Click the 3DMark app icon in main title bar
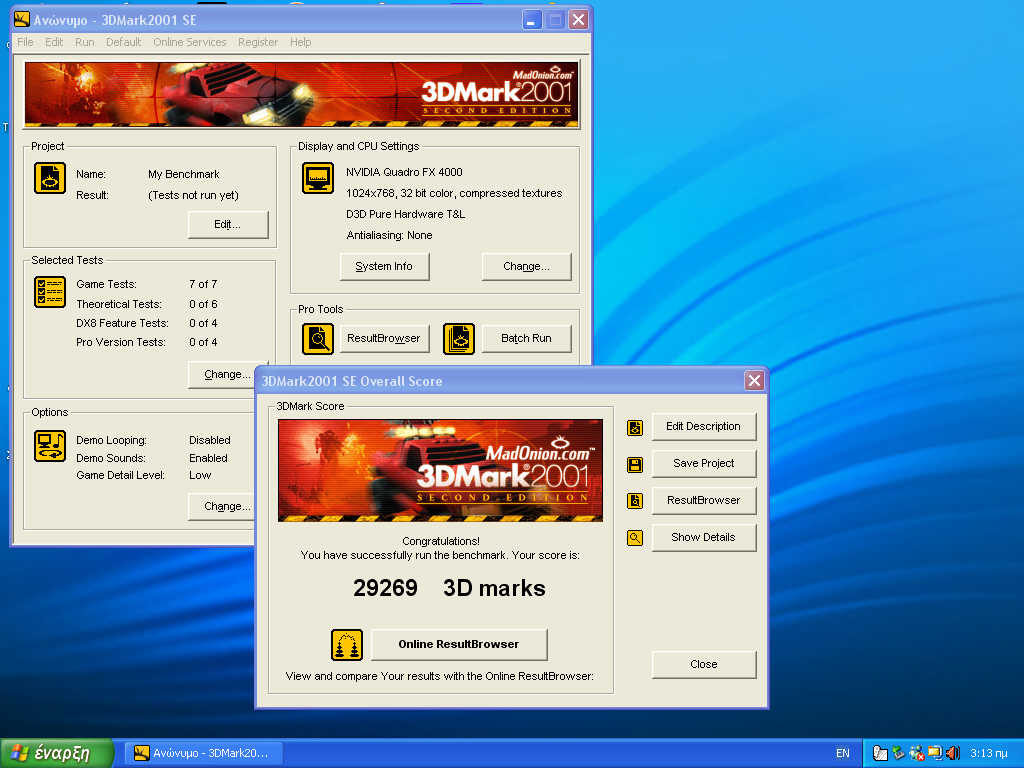1024x768 pixels. point(22,20)
